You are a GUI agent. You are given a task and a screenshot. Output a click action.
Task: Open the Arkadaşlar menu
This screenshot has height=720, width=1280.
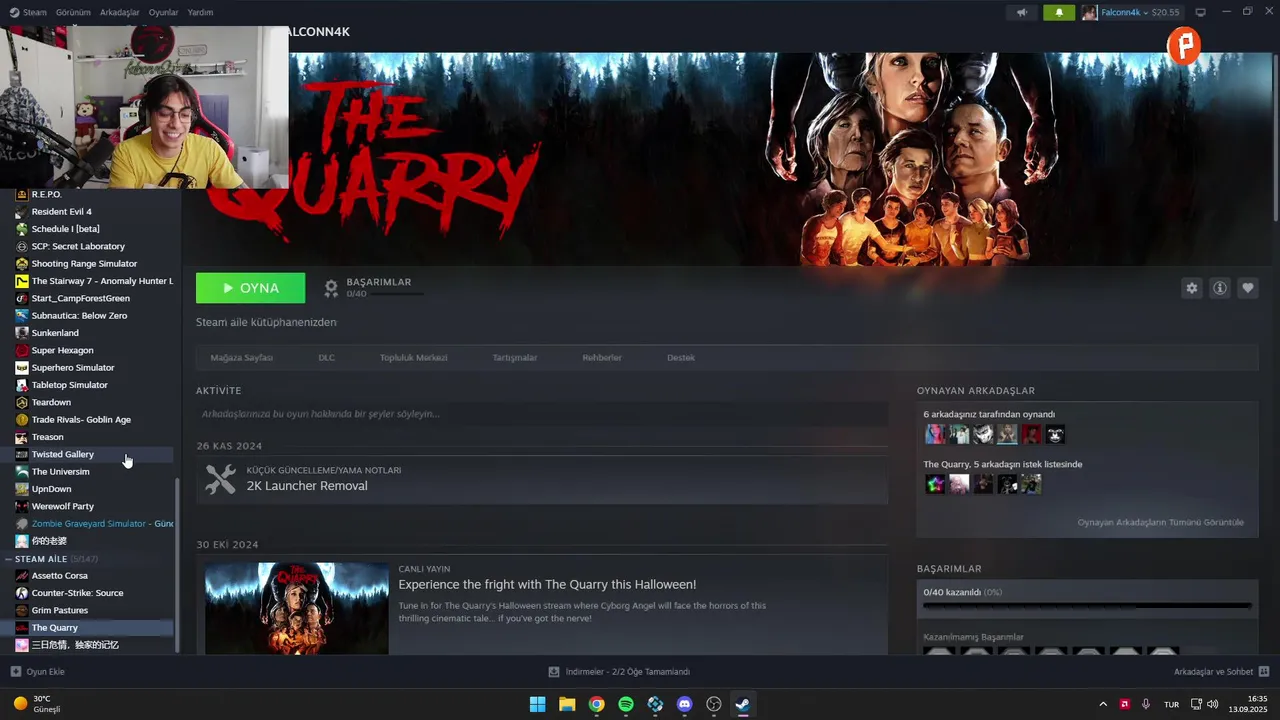(x=121, y=12)
